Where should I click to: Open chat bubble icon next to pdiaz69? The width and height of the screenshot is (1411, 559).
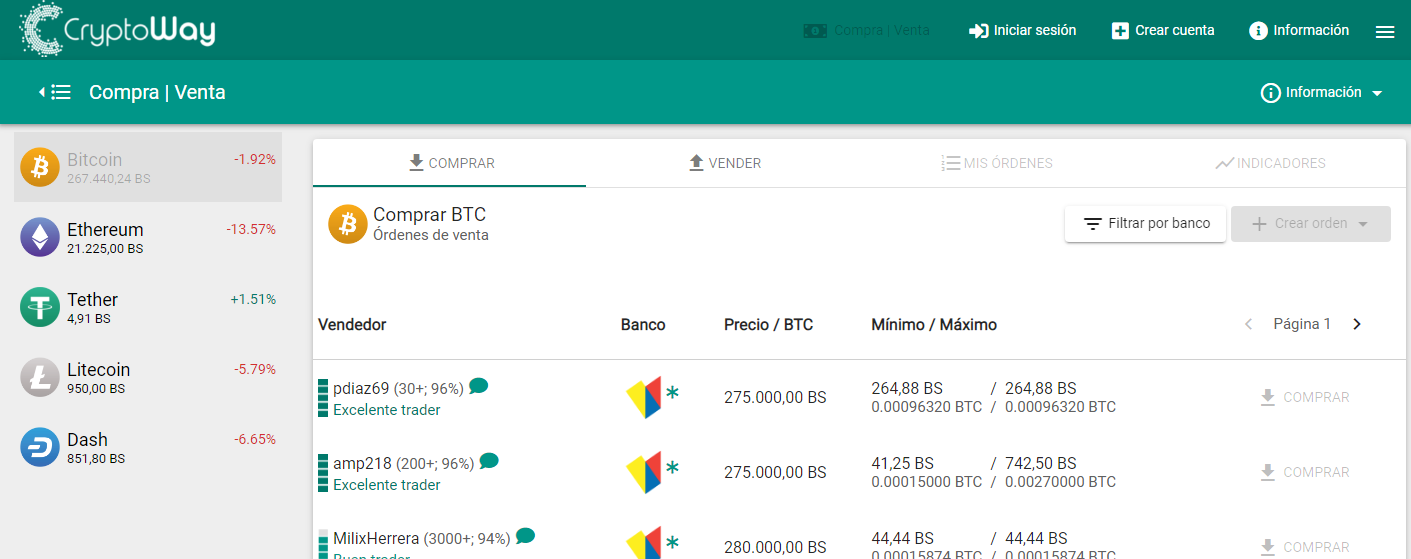479,386
